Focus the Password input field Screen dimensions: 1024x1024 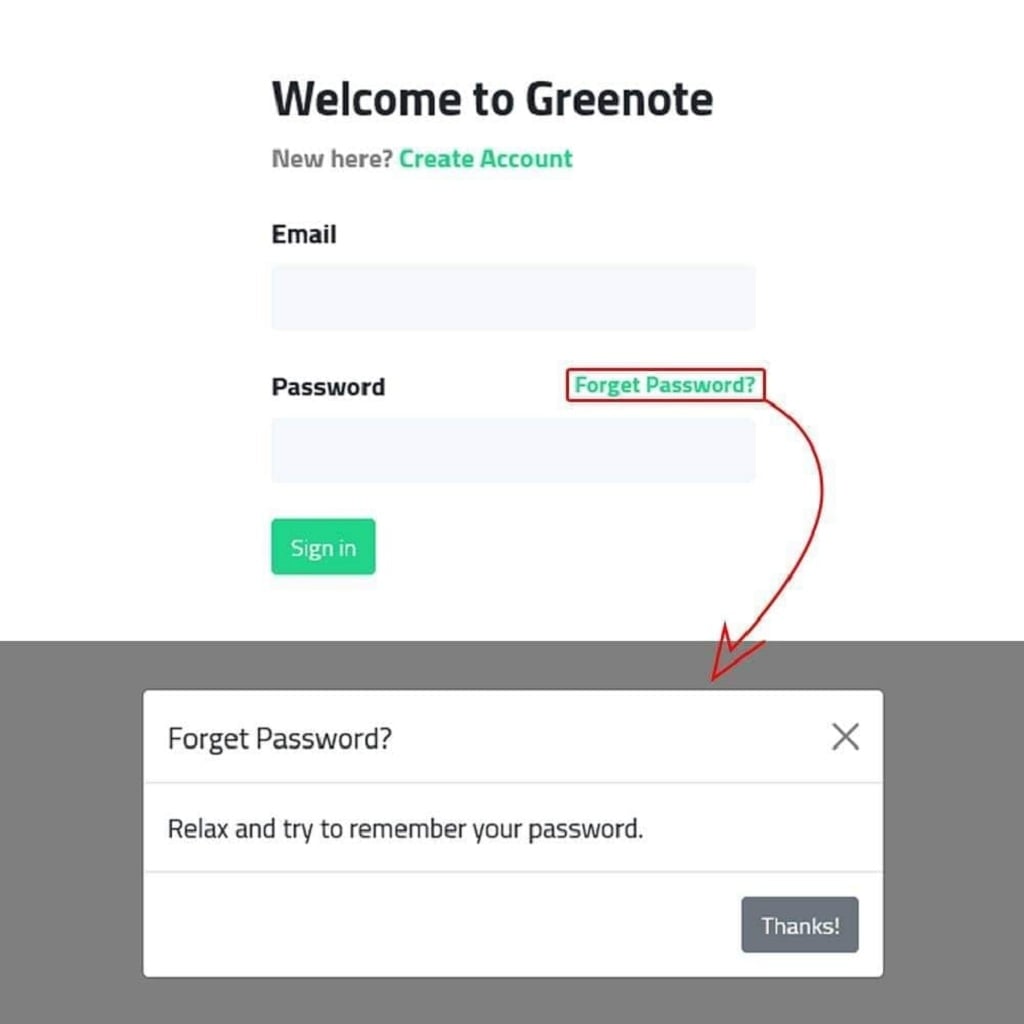(x=513, y=450)
